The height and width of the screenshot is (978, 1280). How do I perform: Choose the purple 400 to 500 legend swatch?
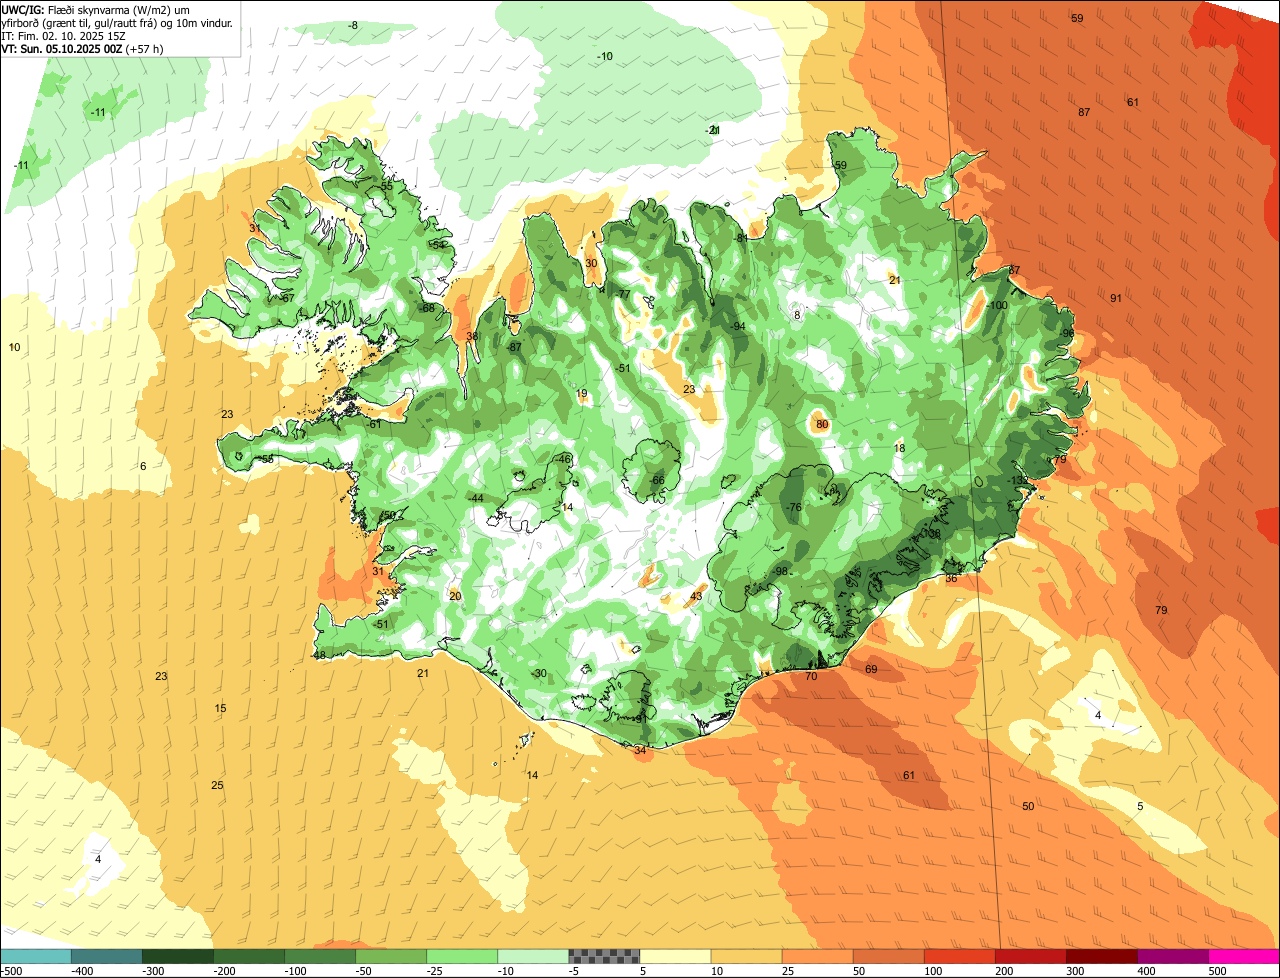coord(1173,956)
